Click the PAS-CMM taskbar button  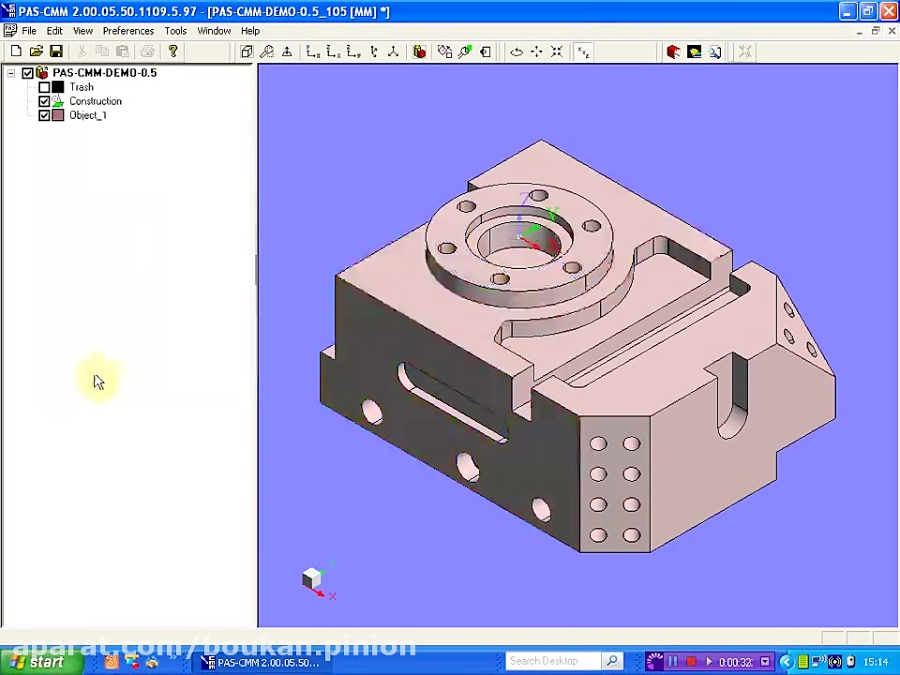pos(260,661)
